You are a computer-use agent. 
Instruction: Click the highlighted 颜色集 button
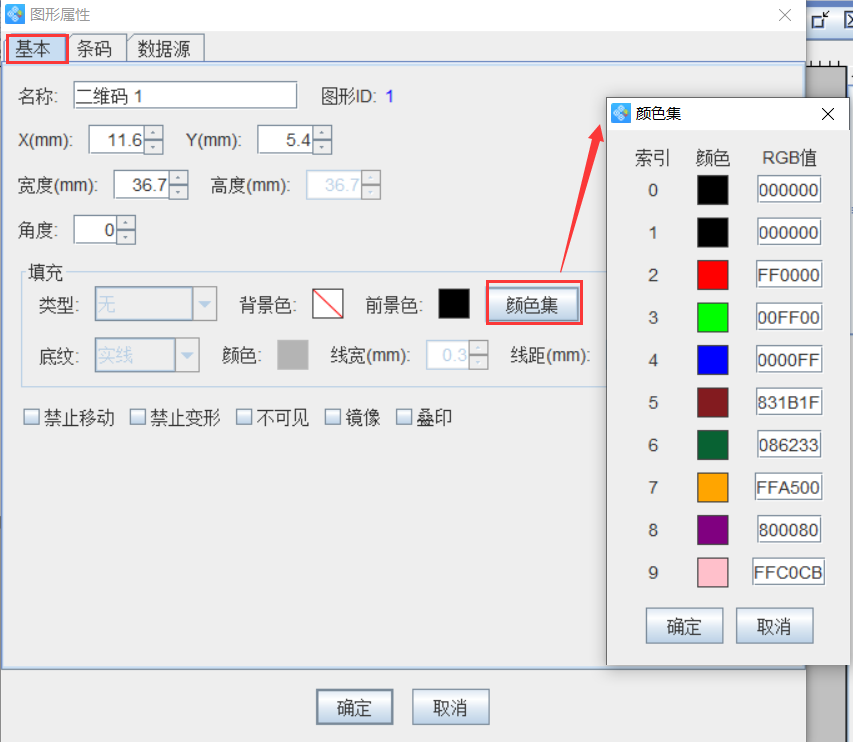pos(533,303)
